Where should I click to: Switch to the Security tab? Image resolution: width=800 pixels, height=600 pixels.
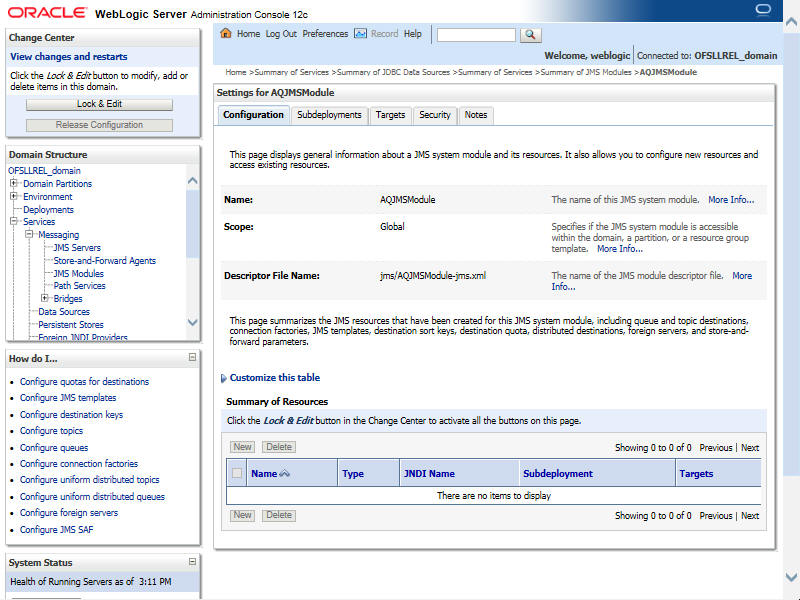point(435,115)
